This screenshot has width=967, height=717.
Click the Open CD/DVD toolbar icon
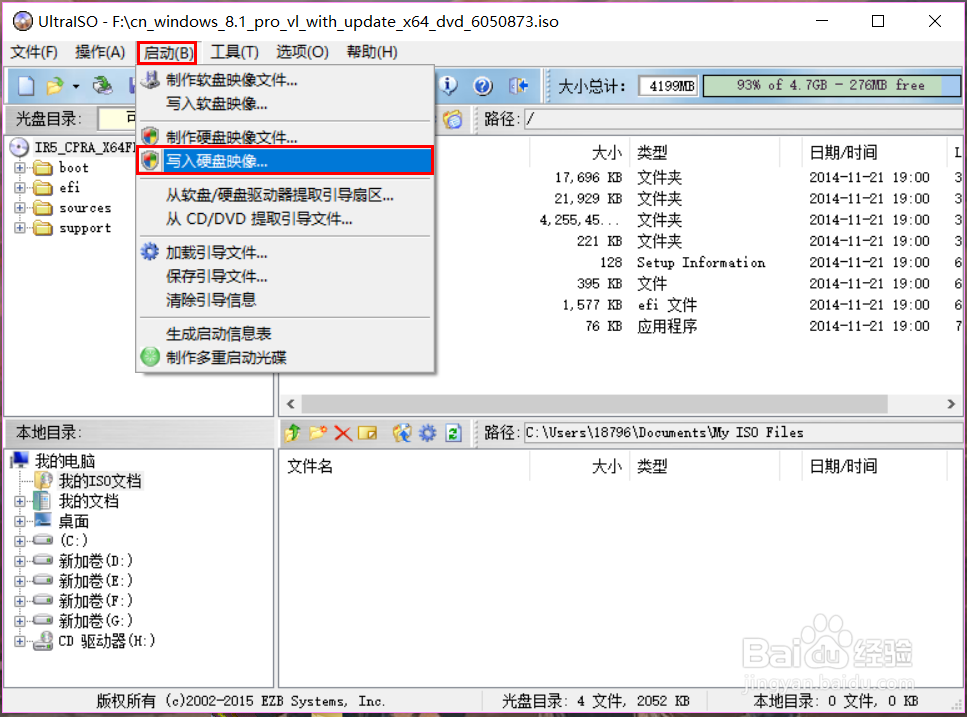click(102, 86)
